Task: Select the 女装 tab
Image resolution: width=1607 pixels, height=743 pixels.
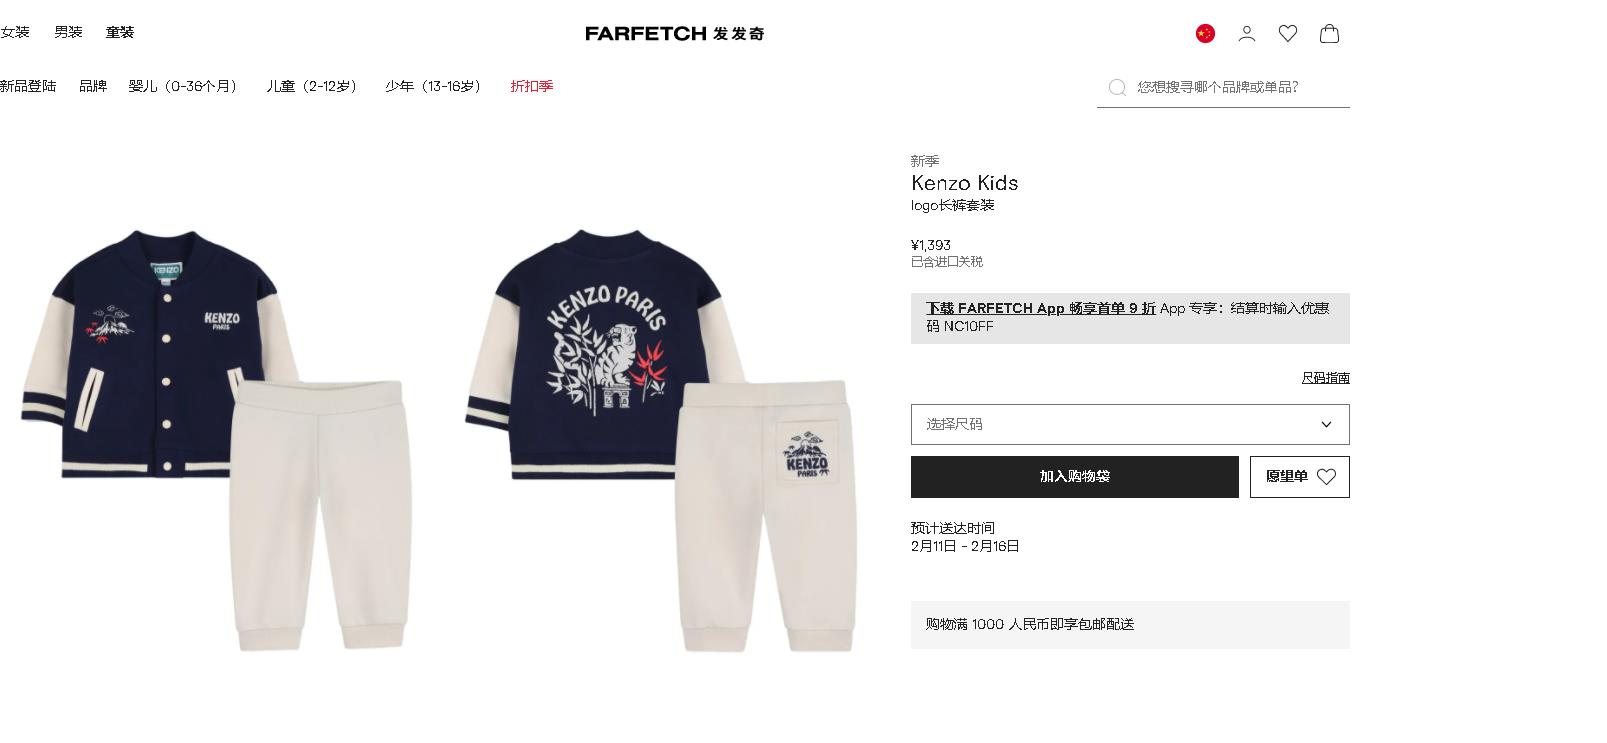Action: pos(15,32)
